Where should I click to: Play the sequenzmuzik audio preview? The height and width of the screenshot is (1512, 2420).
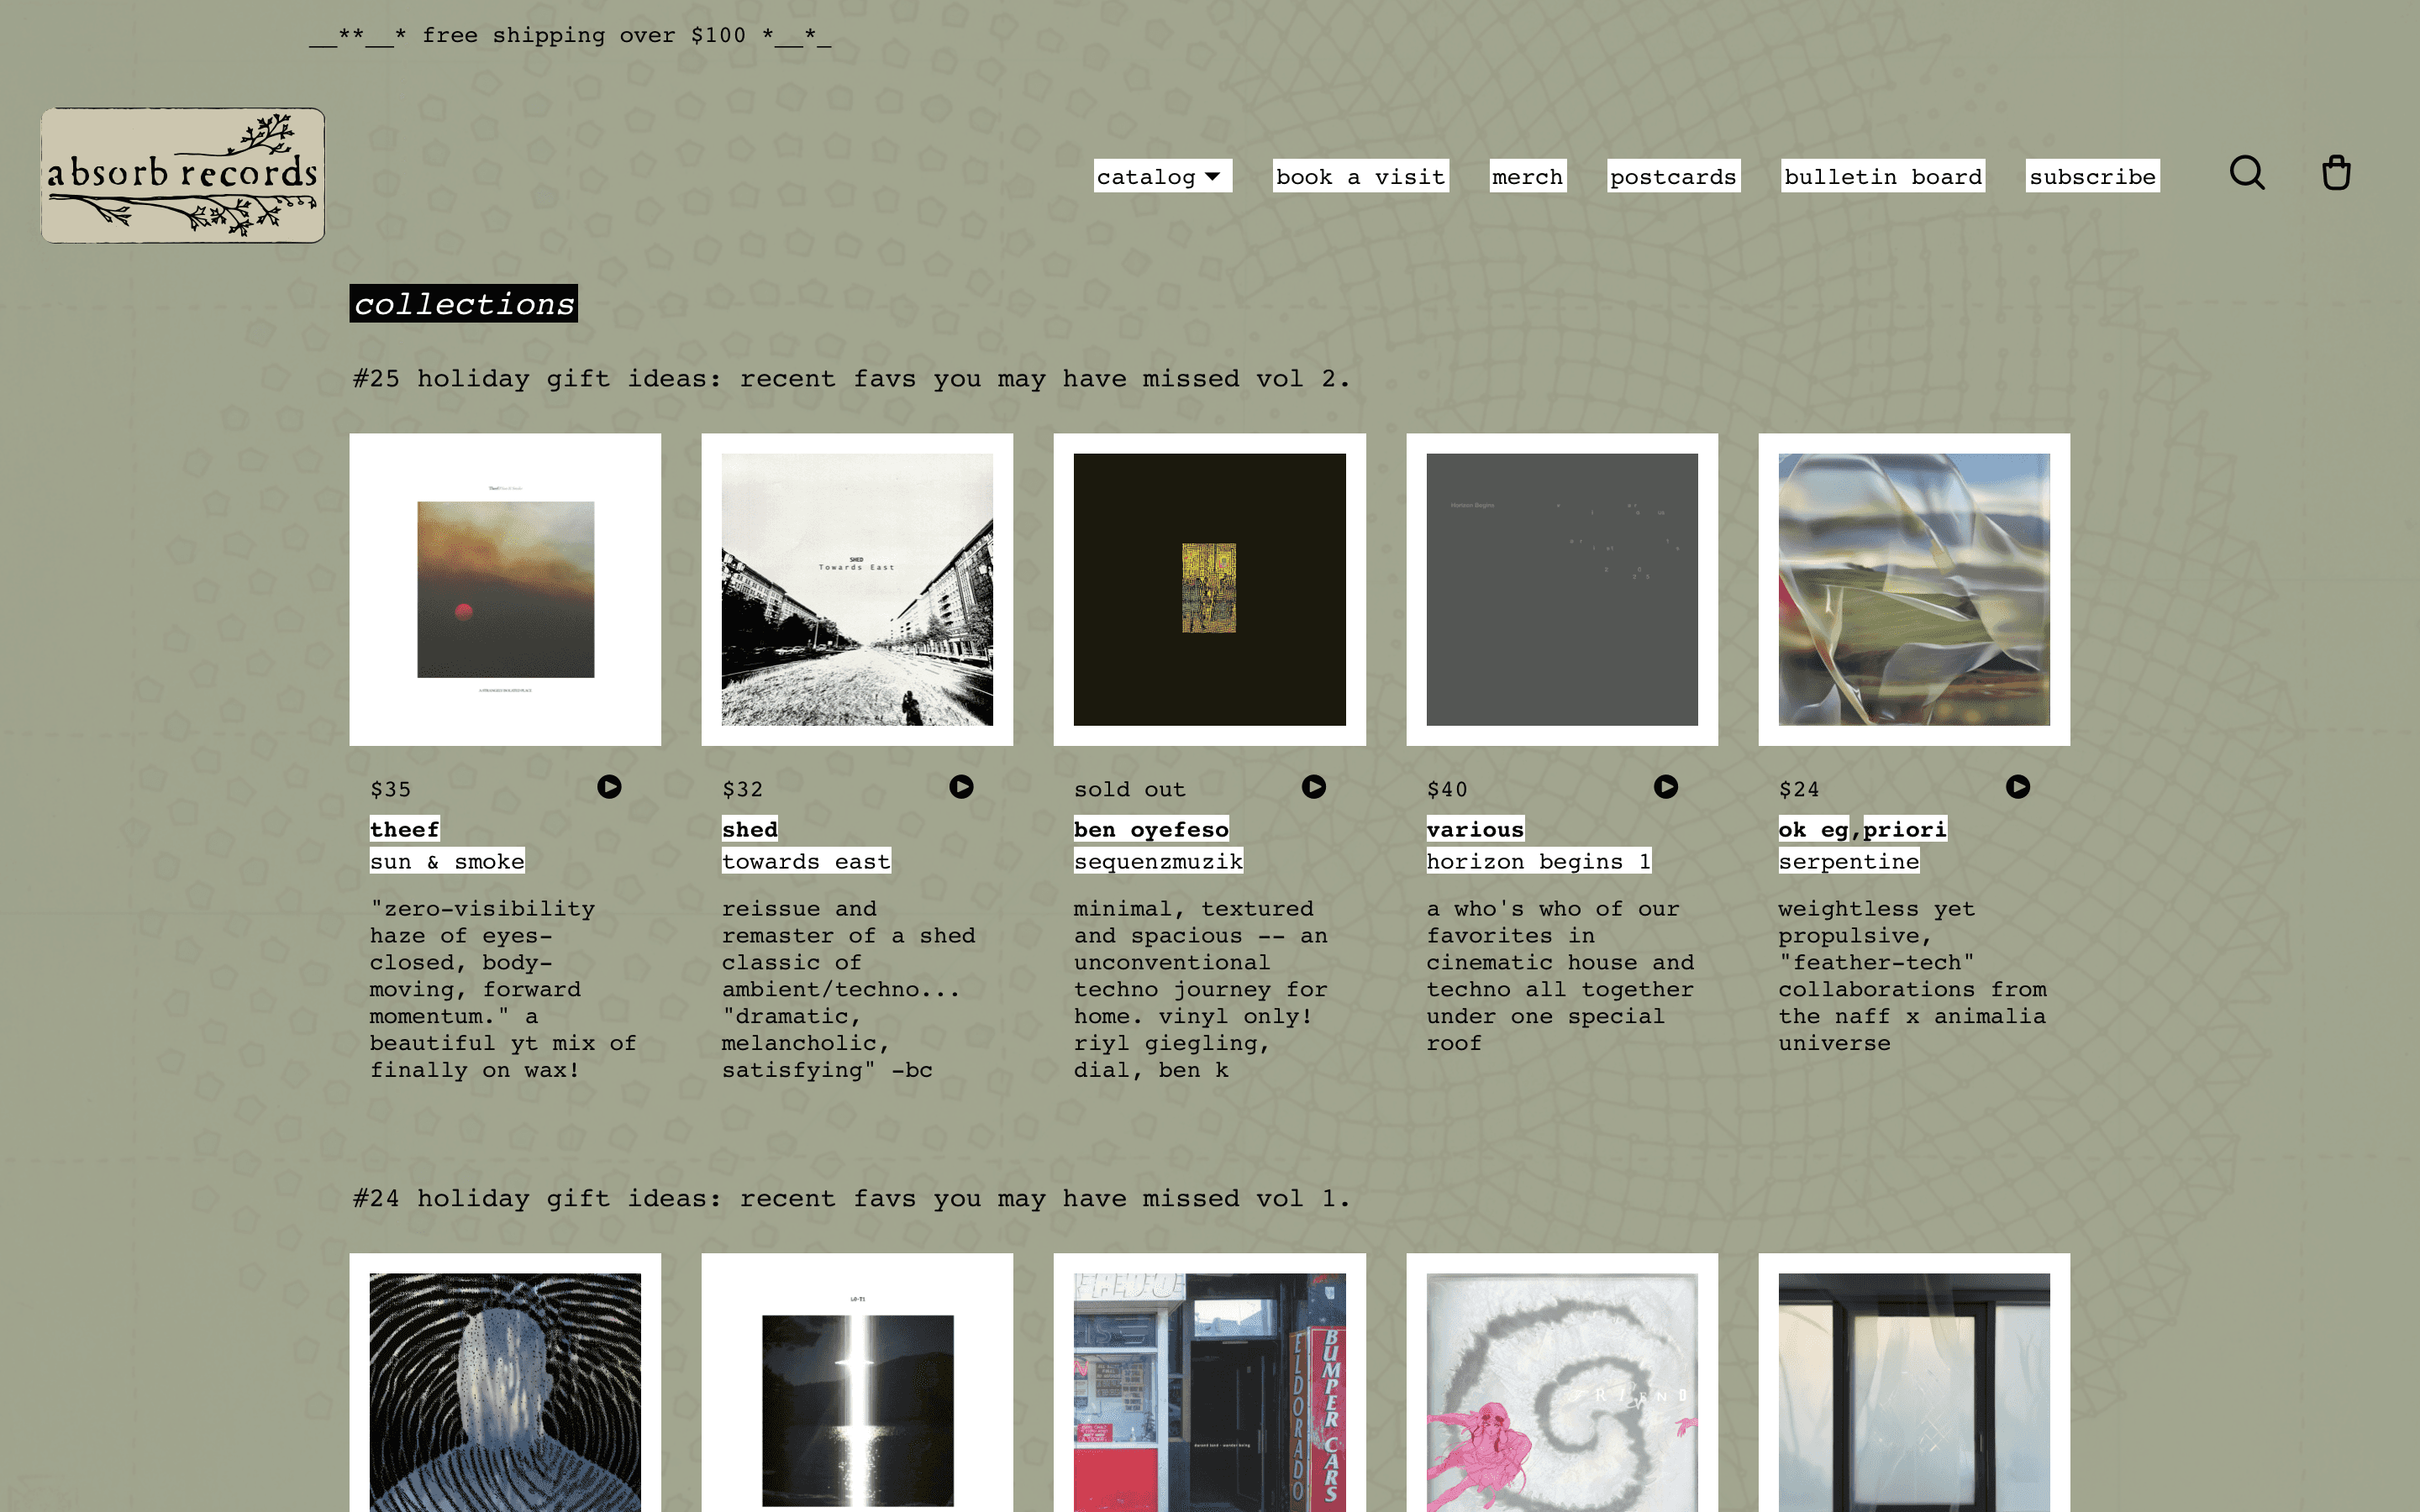1313,787
